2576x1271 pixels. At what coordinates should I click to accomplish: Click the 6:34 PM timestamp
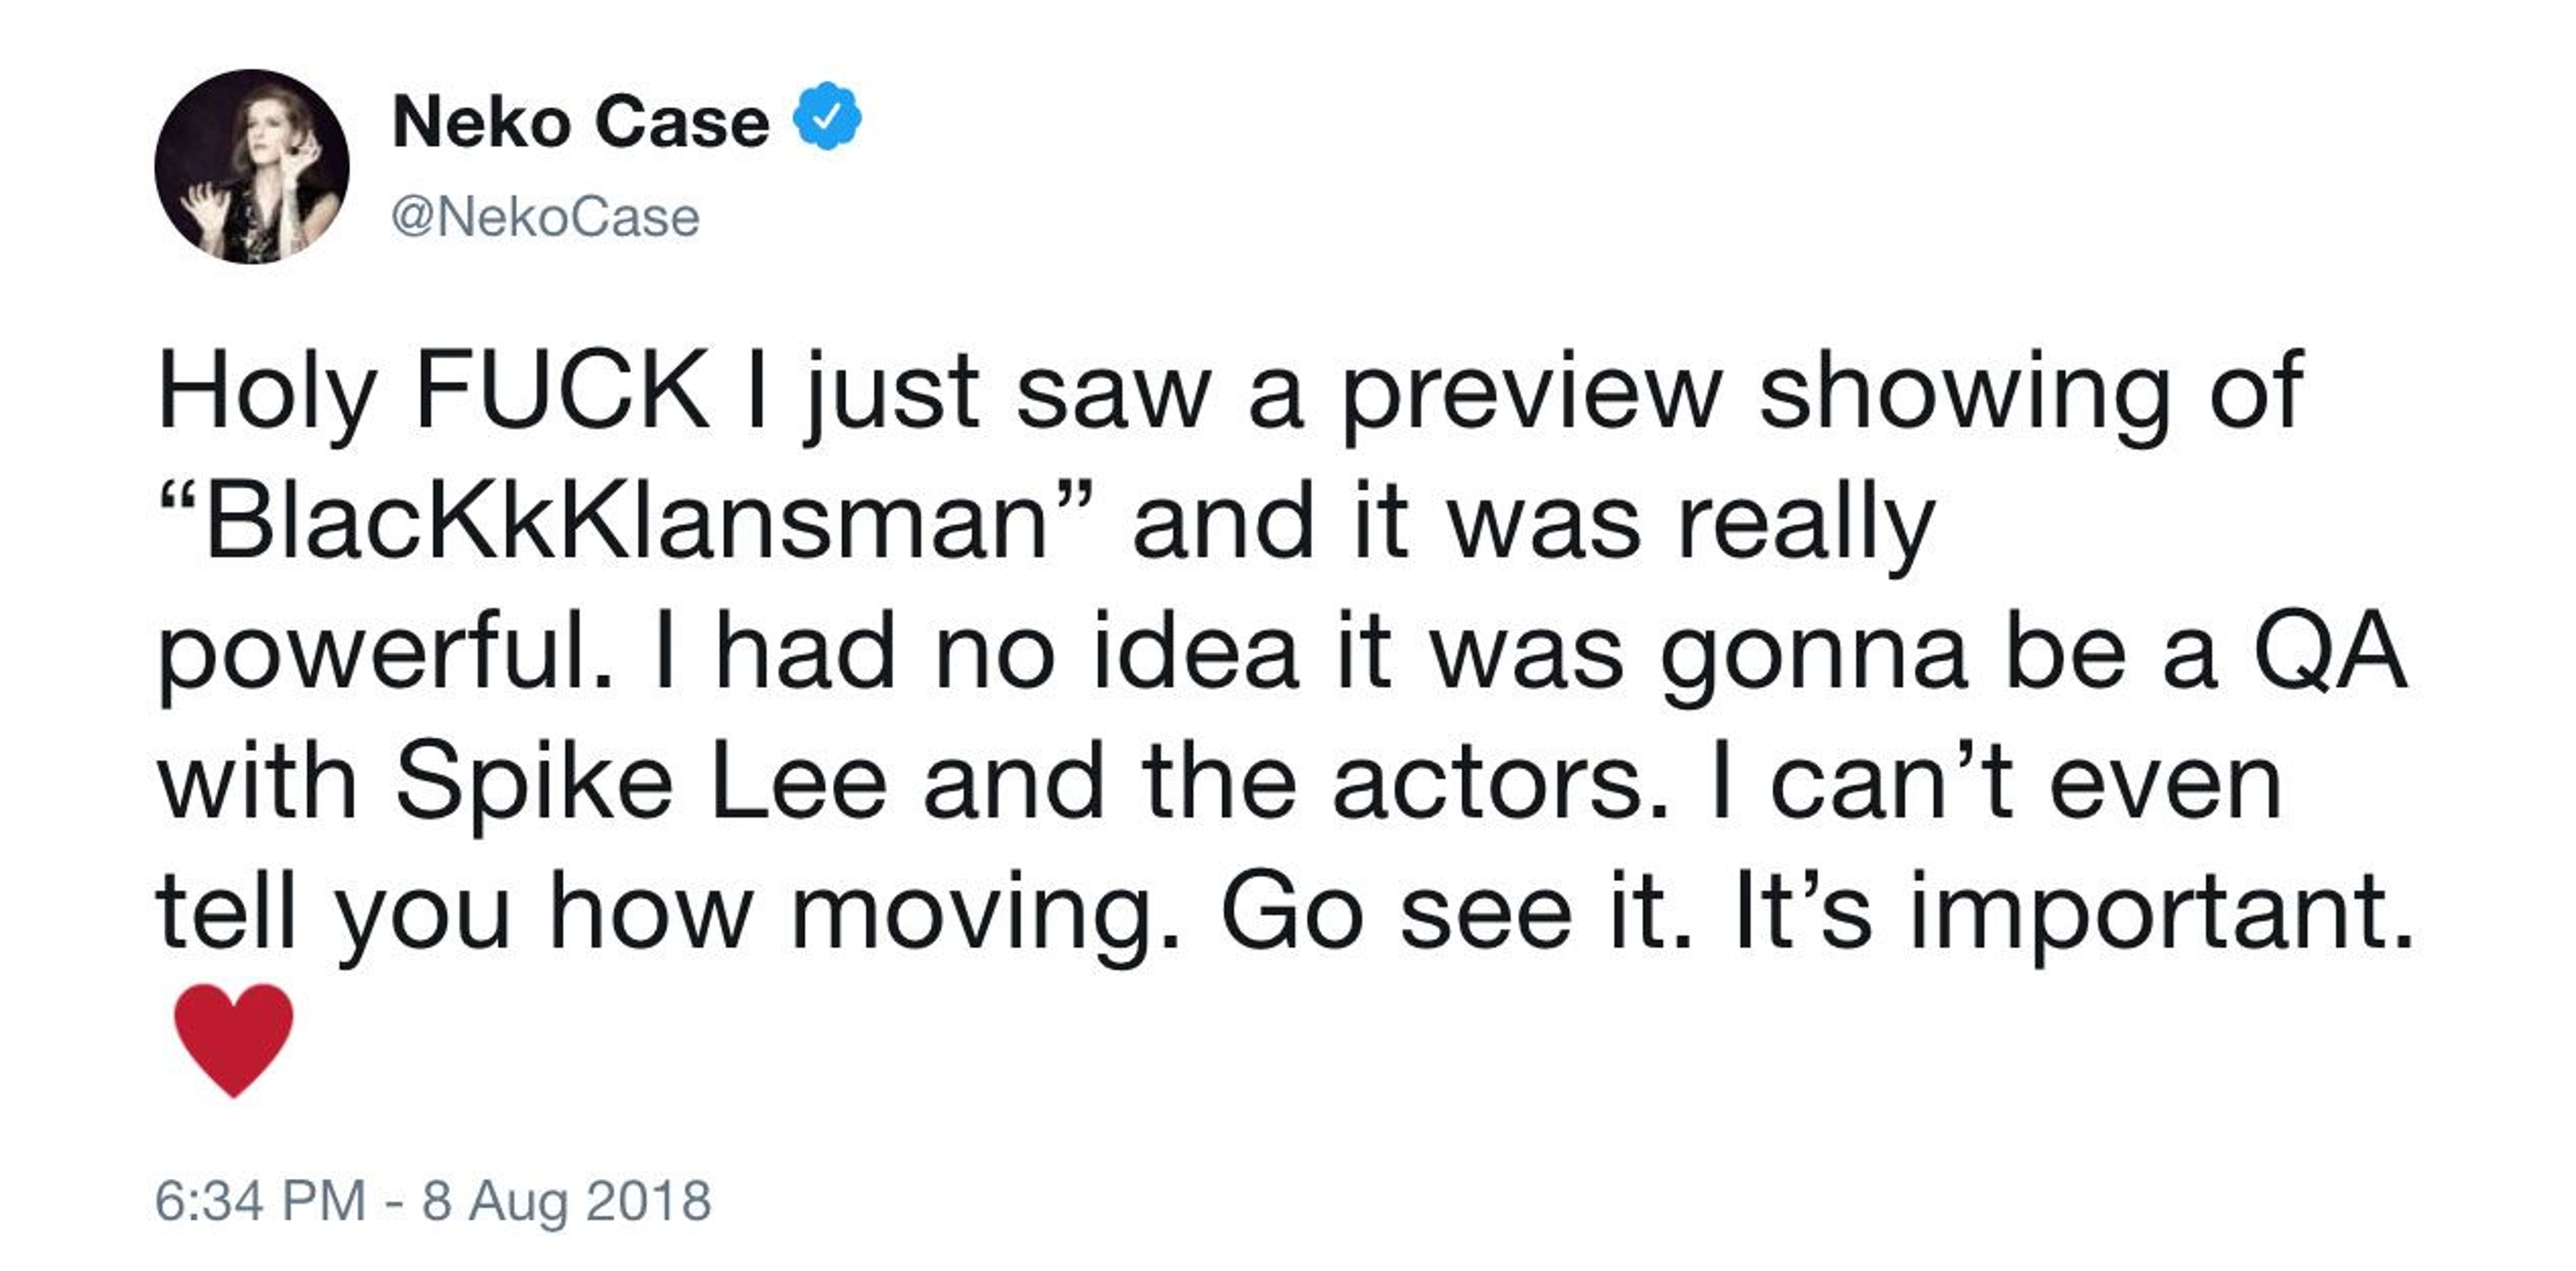pos(260,1200)
